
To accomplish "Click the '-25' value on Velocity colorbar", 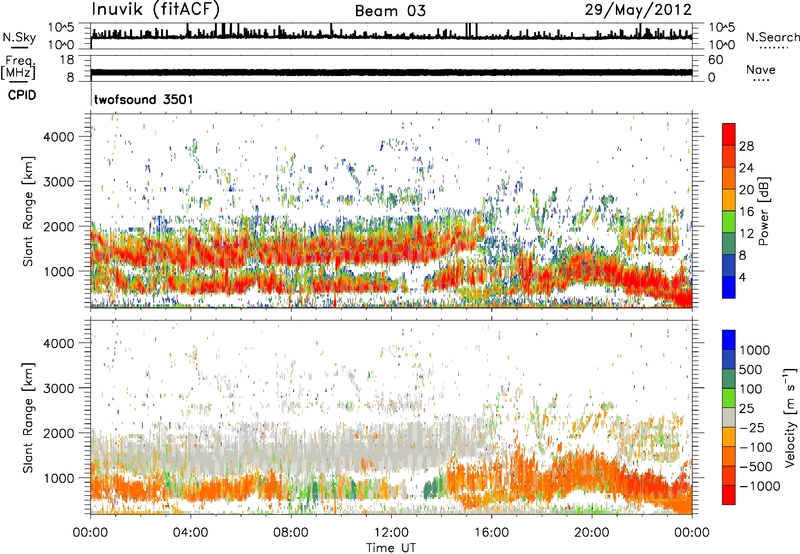I will (752, 427).
